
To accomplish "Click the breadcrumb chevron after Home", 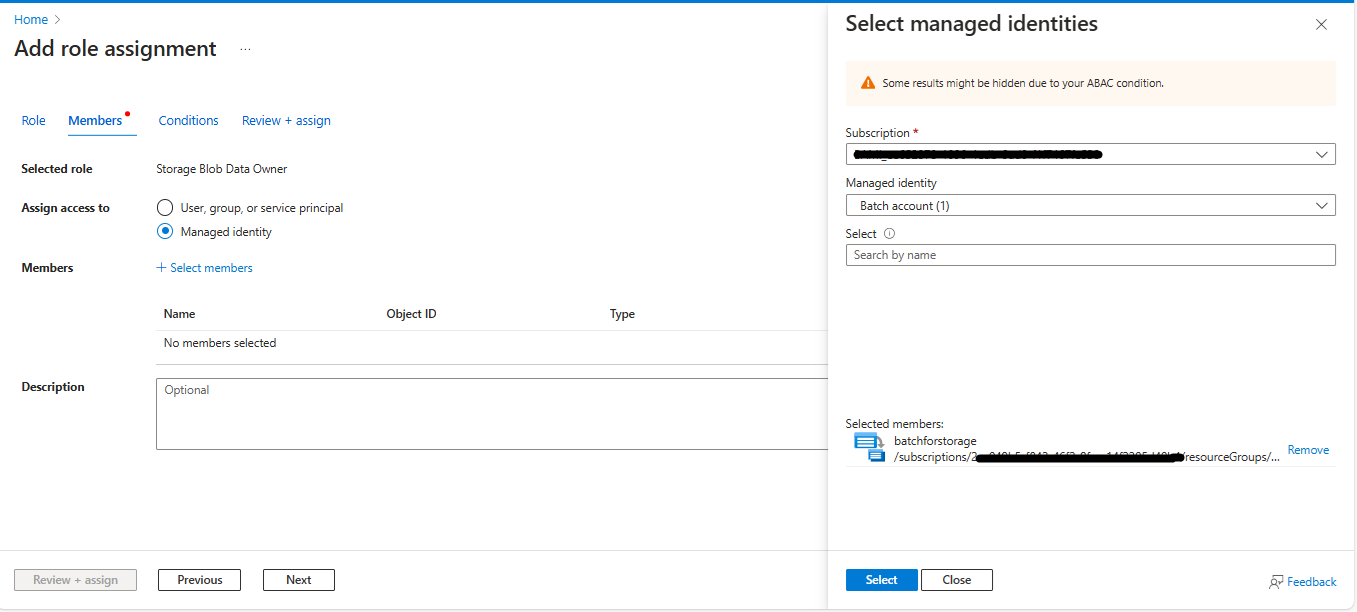I will [x=55, y=19].
